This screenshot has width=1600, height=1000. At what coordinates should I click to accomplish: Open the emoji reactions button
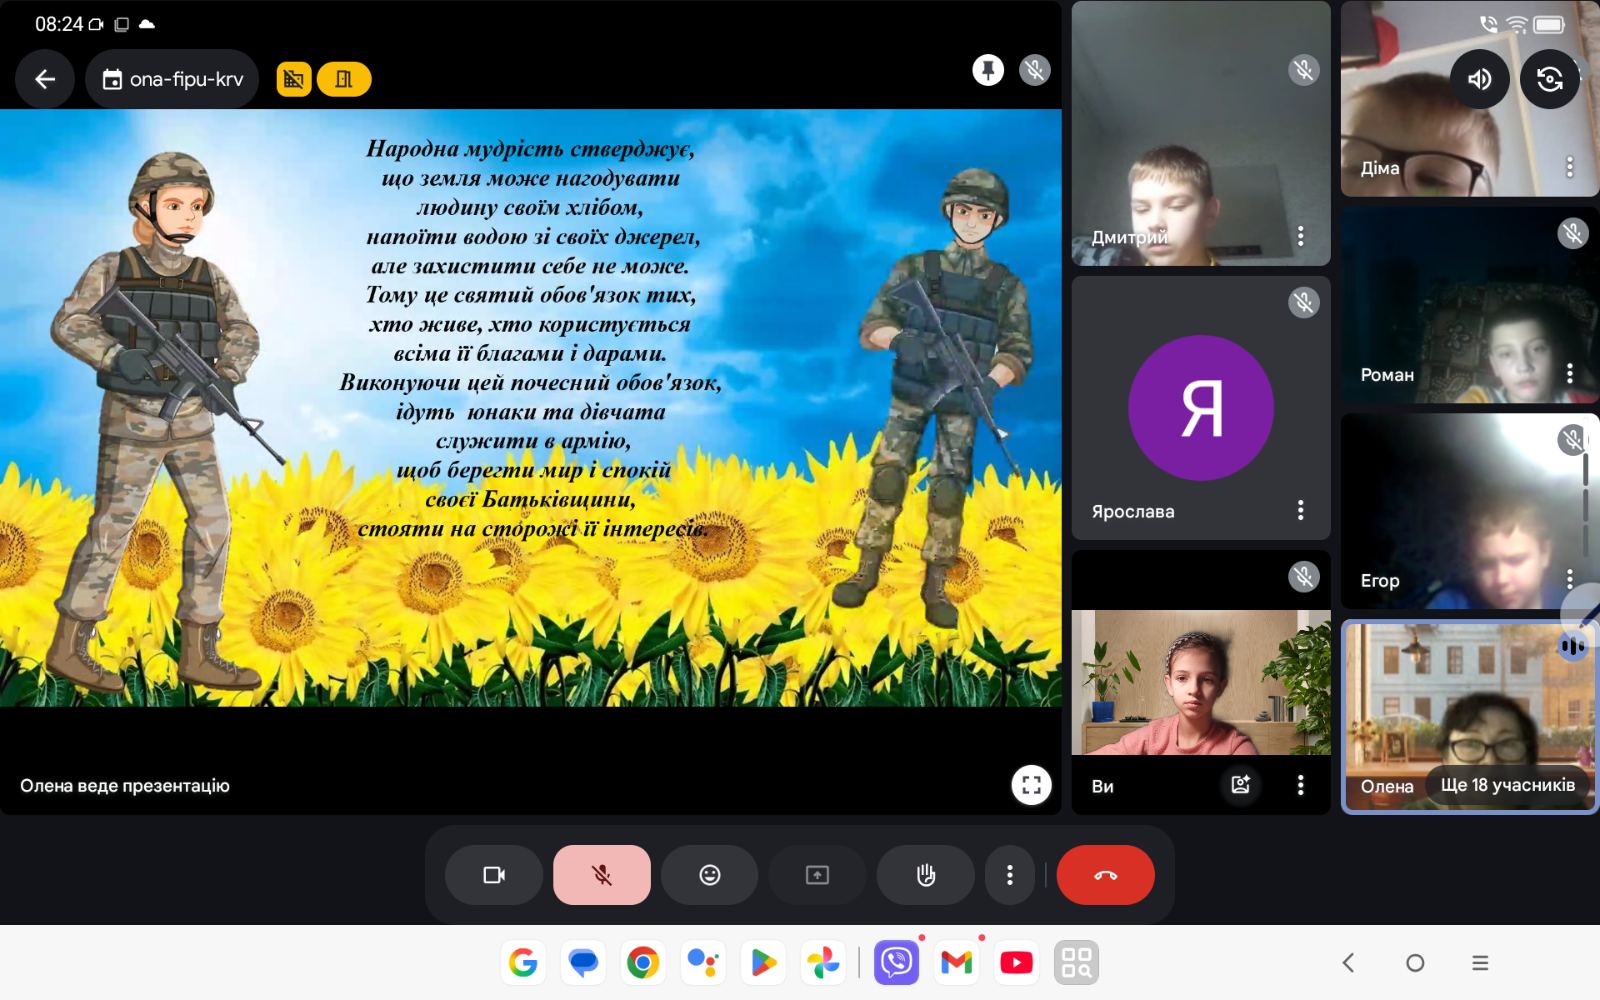pos(710,875)
